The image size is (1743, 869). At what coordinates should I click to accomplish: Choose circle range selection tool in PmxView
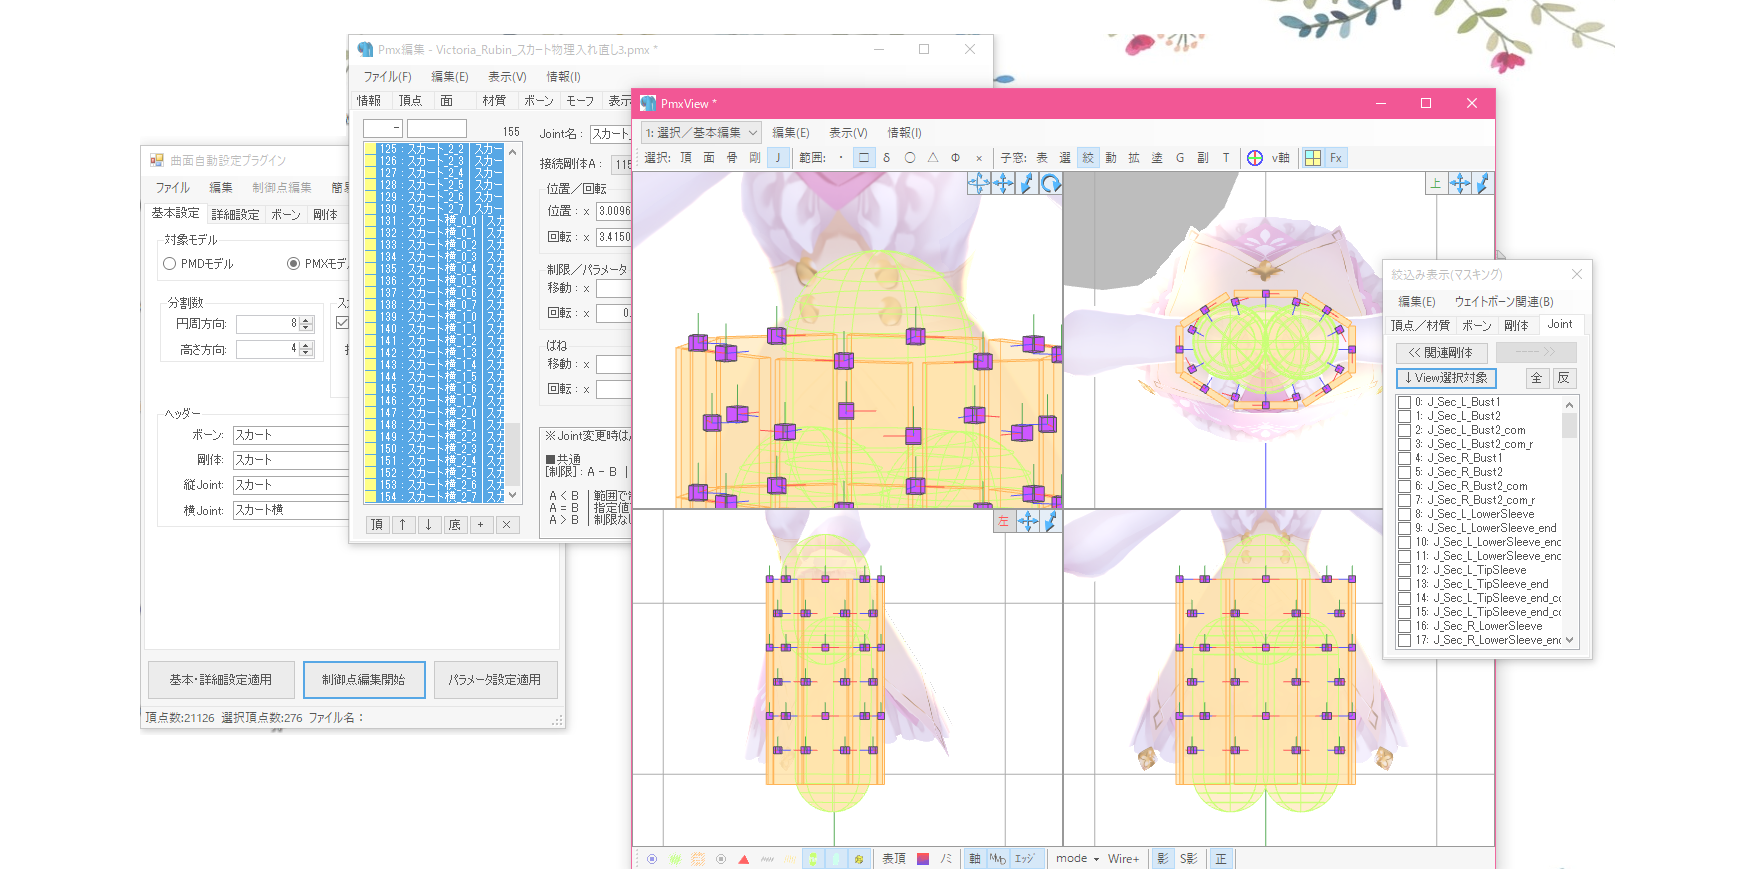pos(910,158)
